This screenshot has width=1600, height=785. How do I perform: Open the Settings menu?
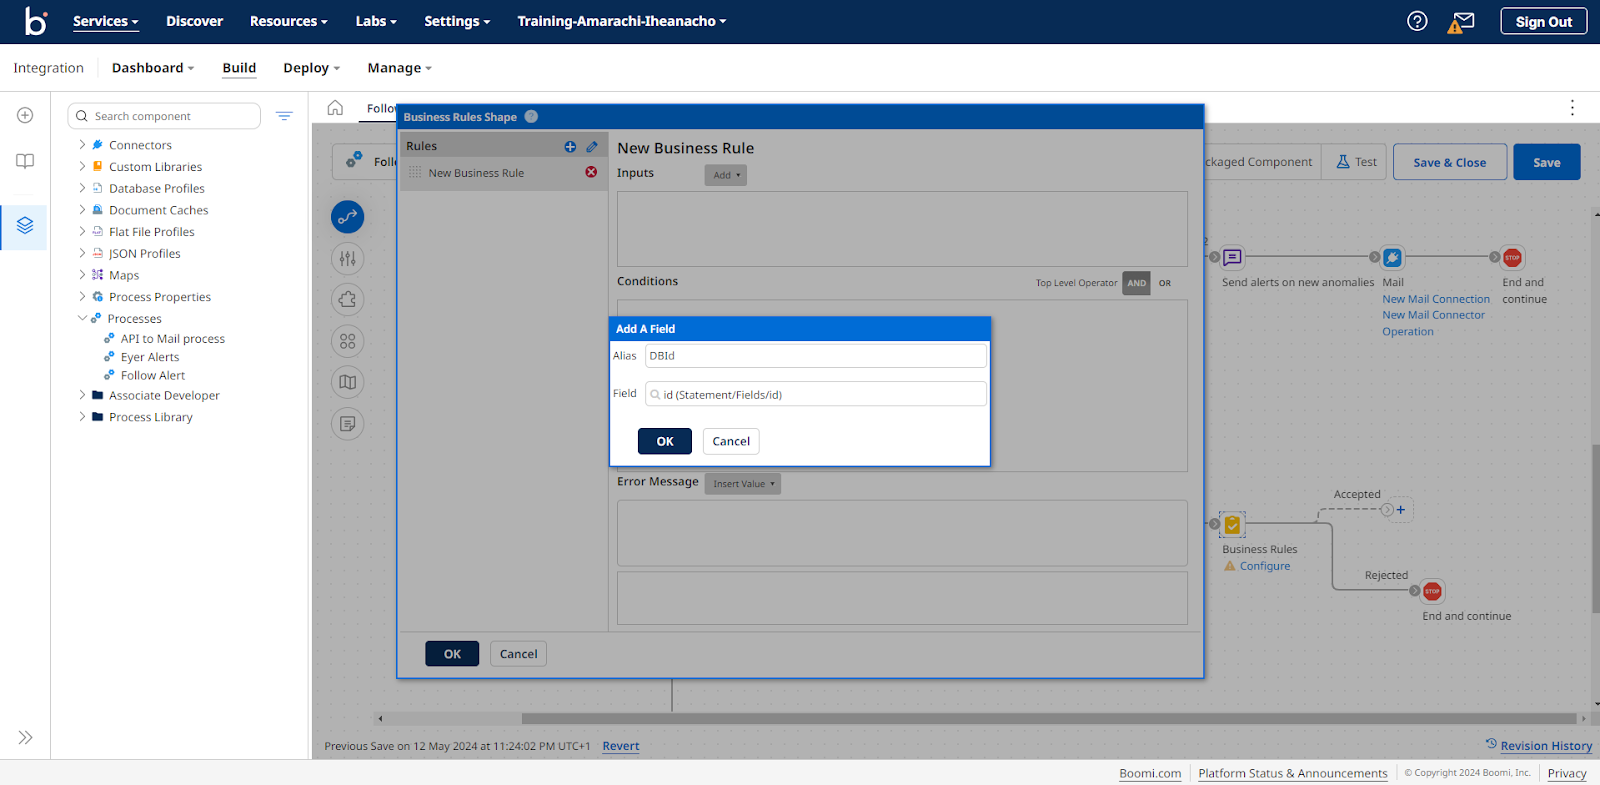pos(457,21)
